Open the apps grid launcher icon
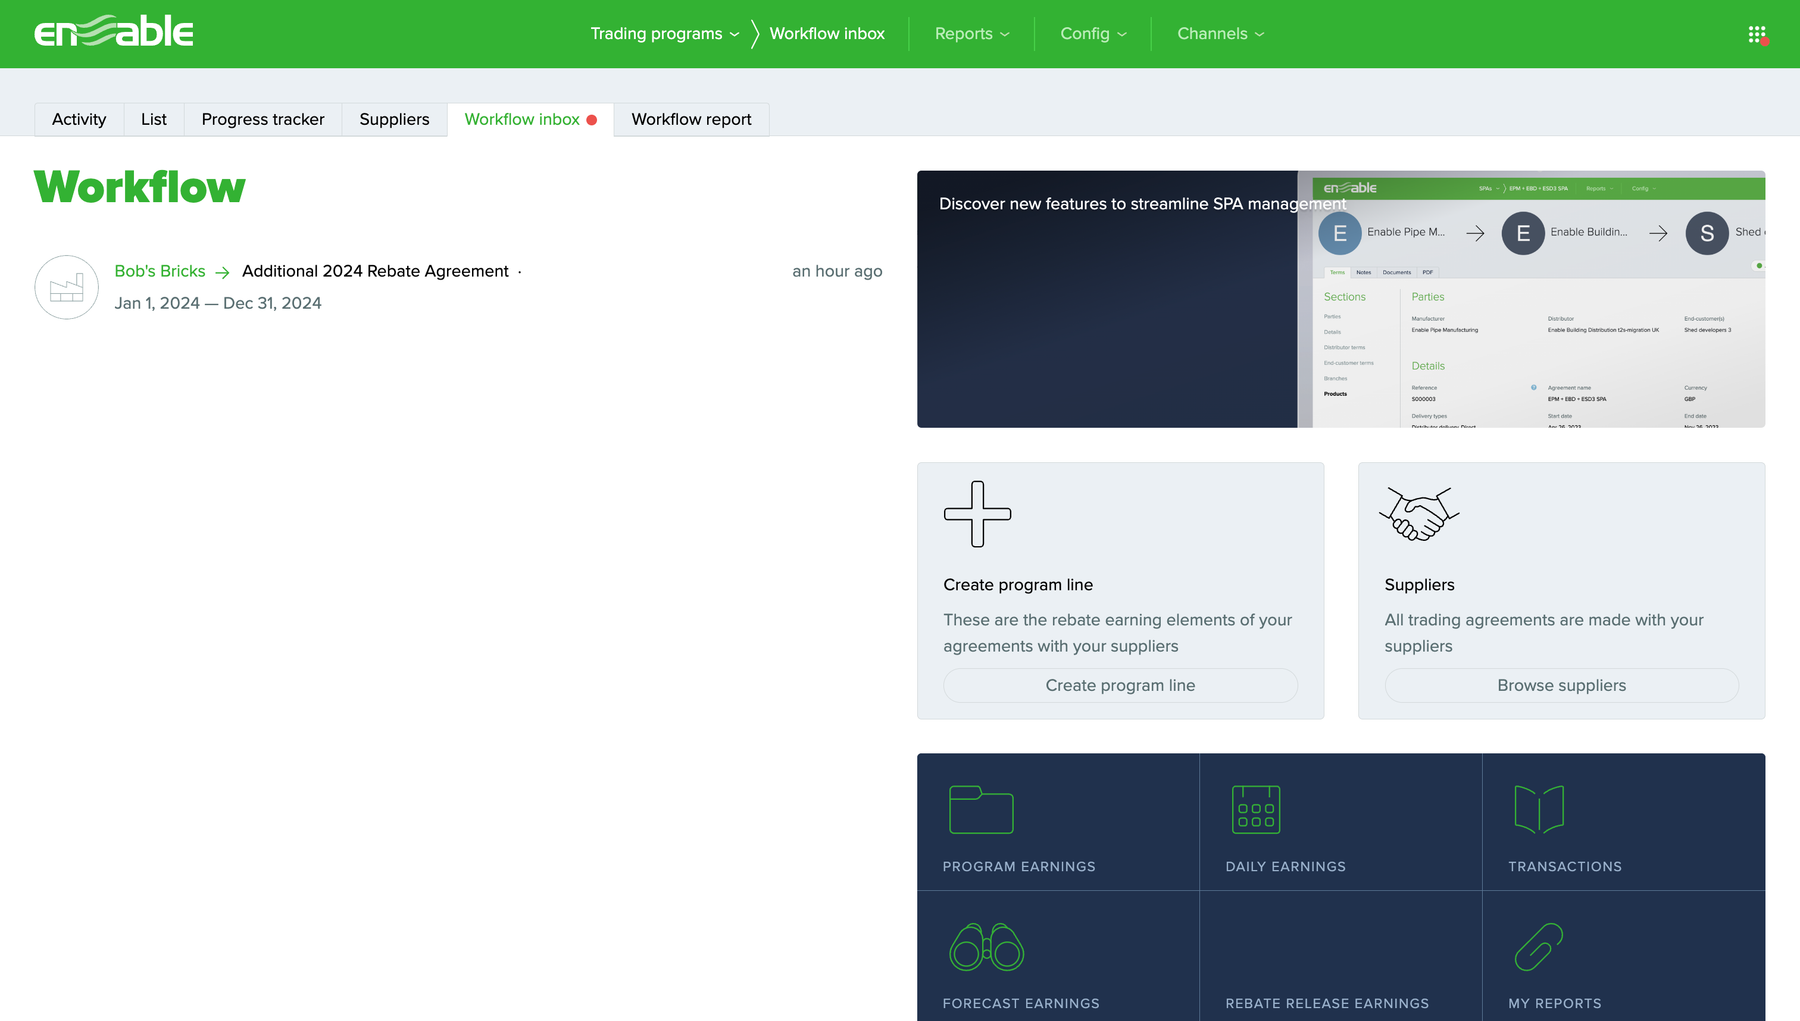This screenshot has width=1800, height=1021. [1757, 34]
